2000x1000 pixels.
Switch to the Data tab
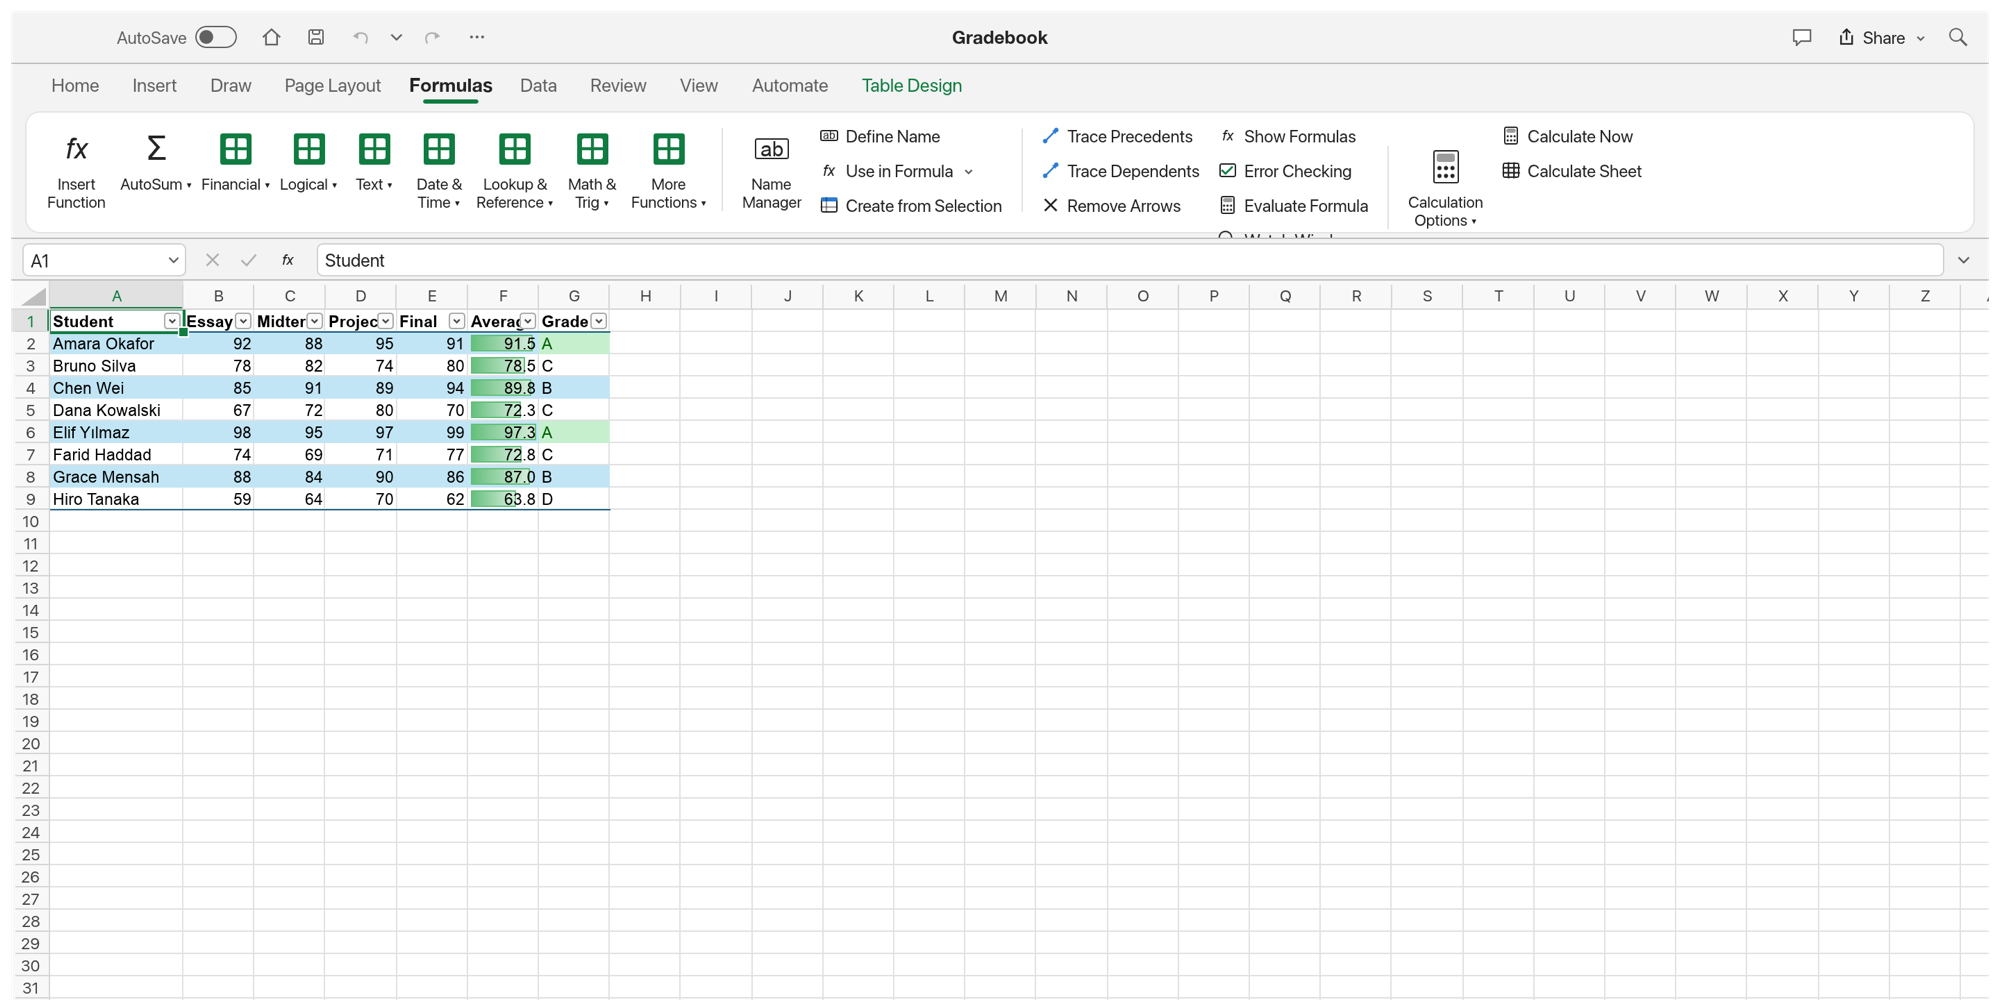point(538,86)
